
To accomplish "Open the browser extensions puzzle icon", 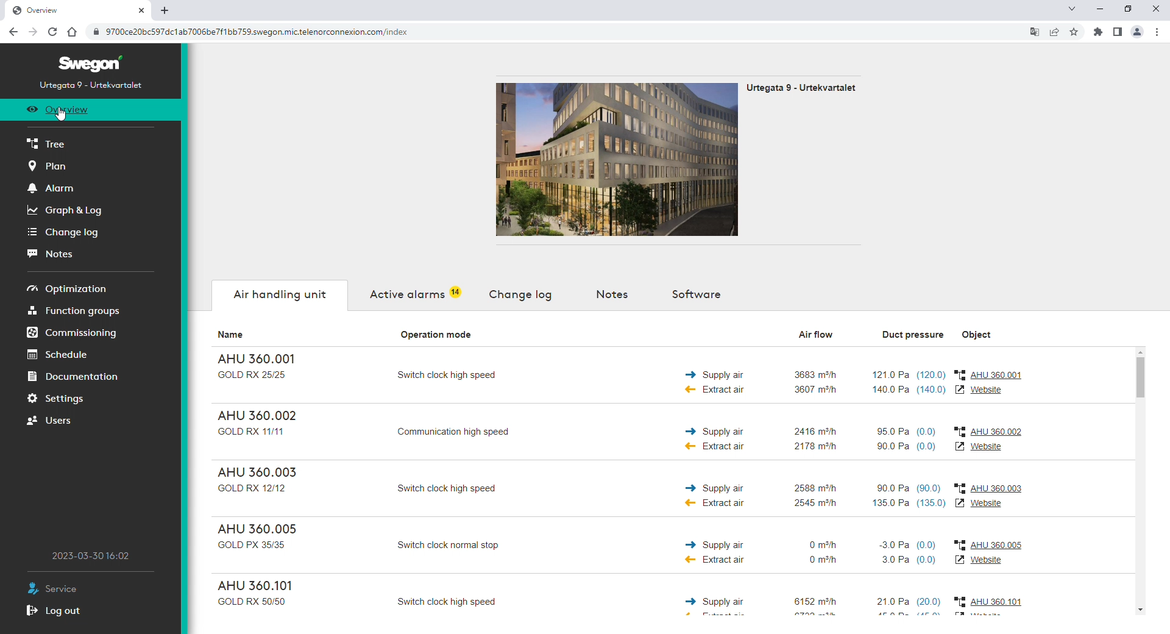I will [1098, 32].
